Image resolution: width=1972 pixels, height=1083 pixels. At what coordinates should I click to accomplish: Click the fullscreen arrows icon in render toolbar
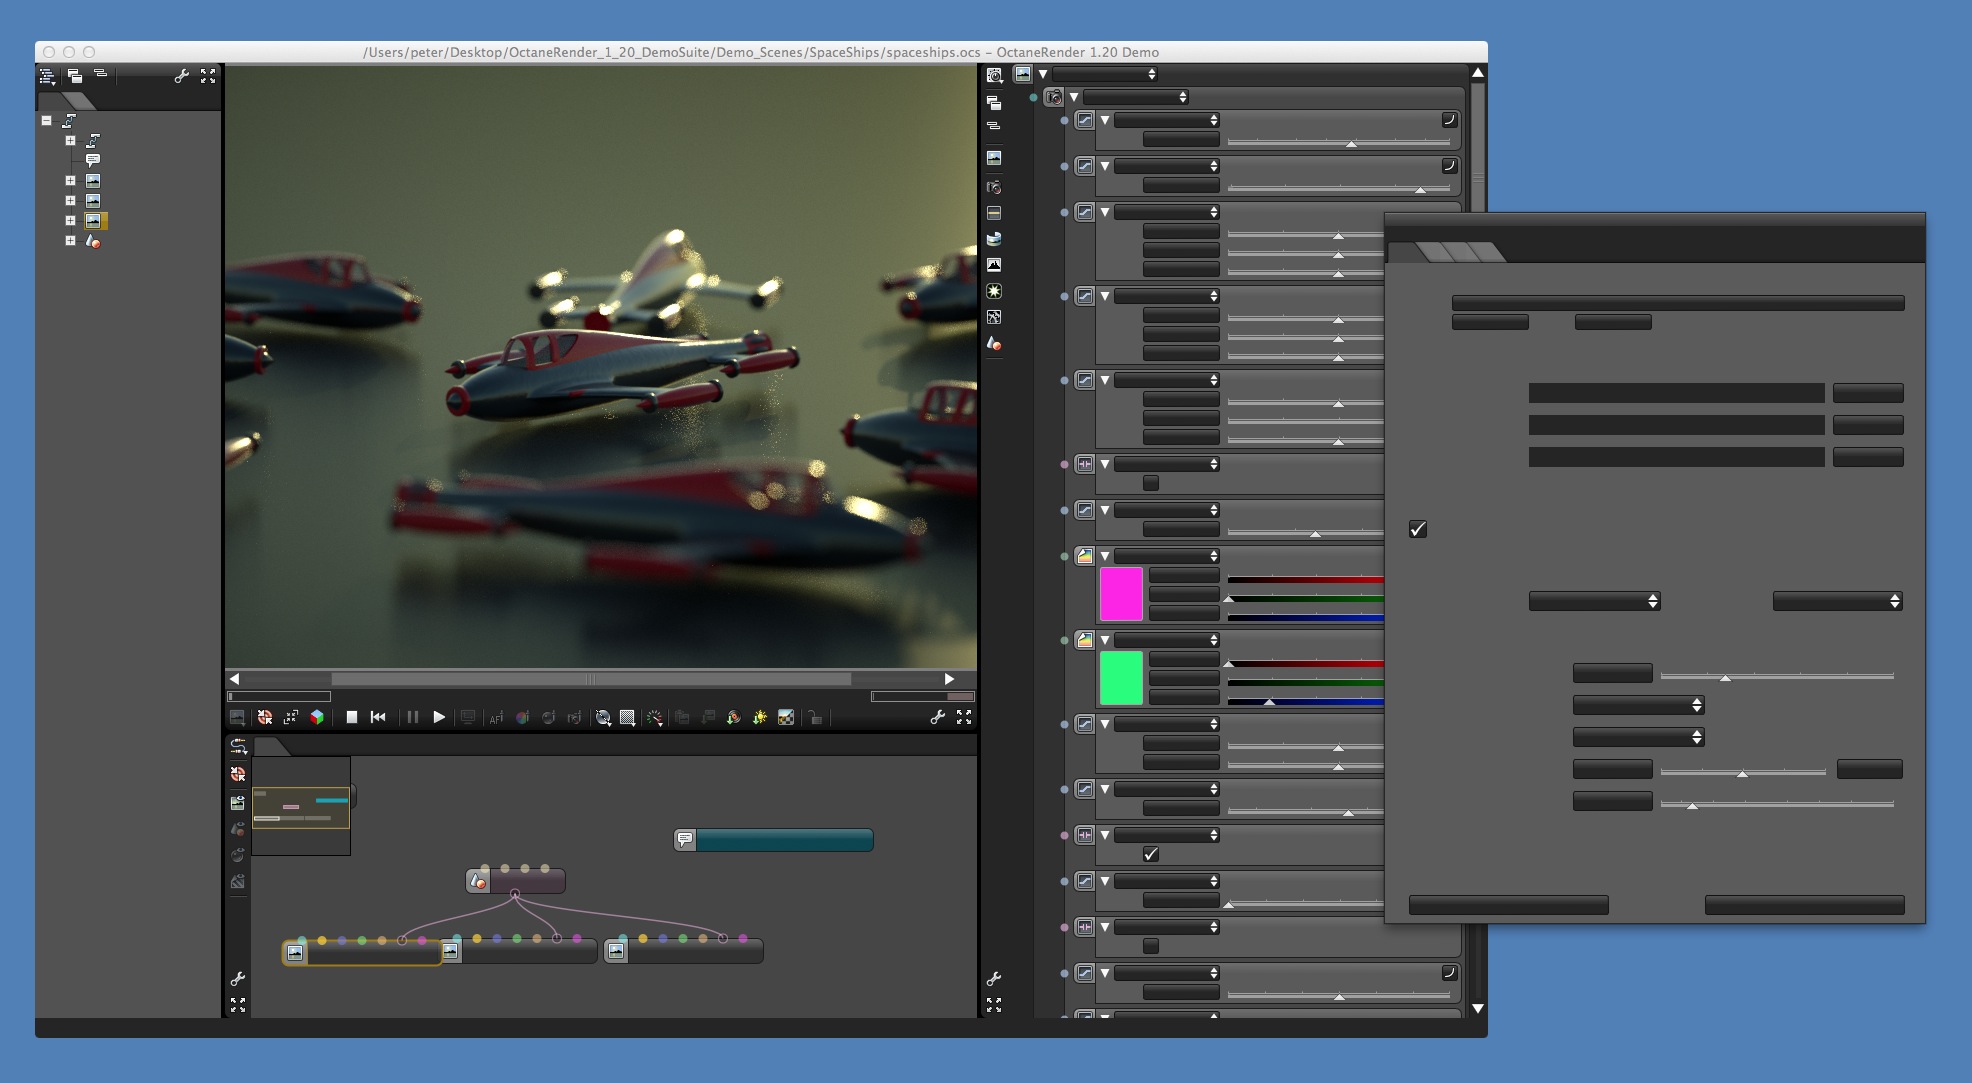click(x=964, y=717)
